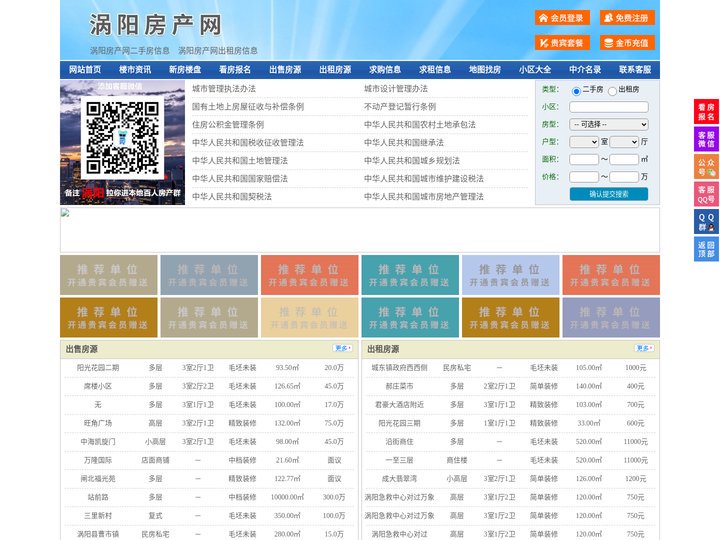Click the 会员登录 member login button
This screenshot has width=720, height=540.
(x=562, y=18)
